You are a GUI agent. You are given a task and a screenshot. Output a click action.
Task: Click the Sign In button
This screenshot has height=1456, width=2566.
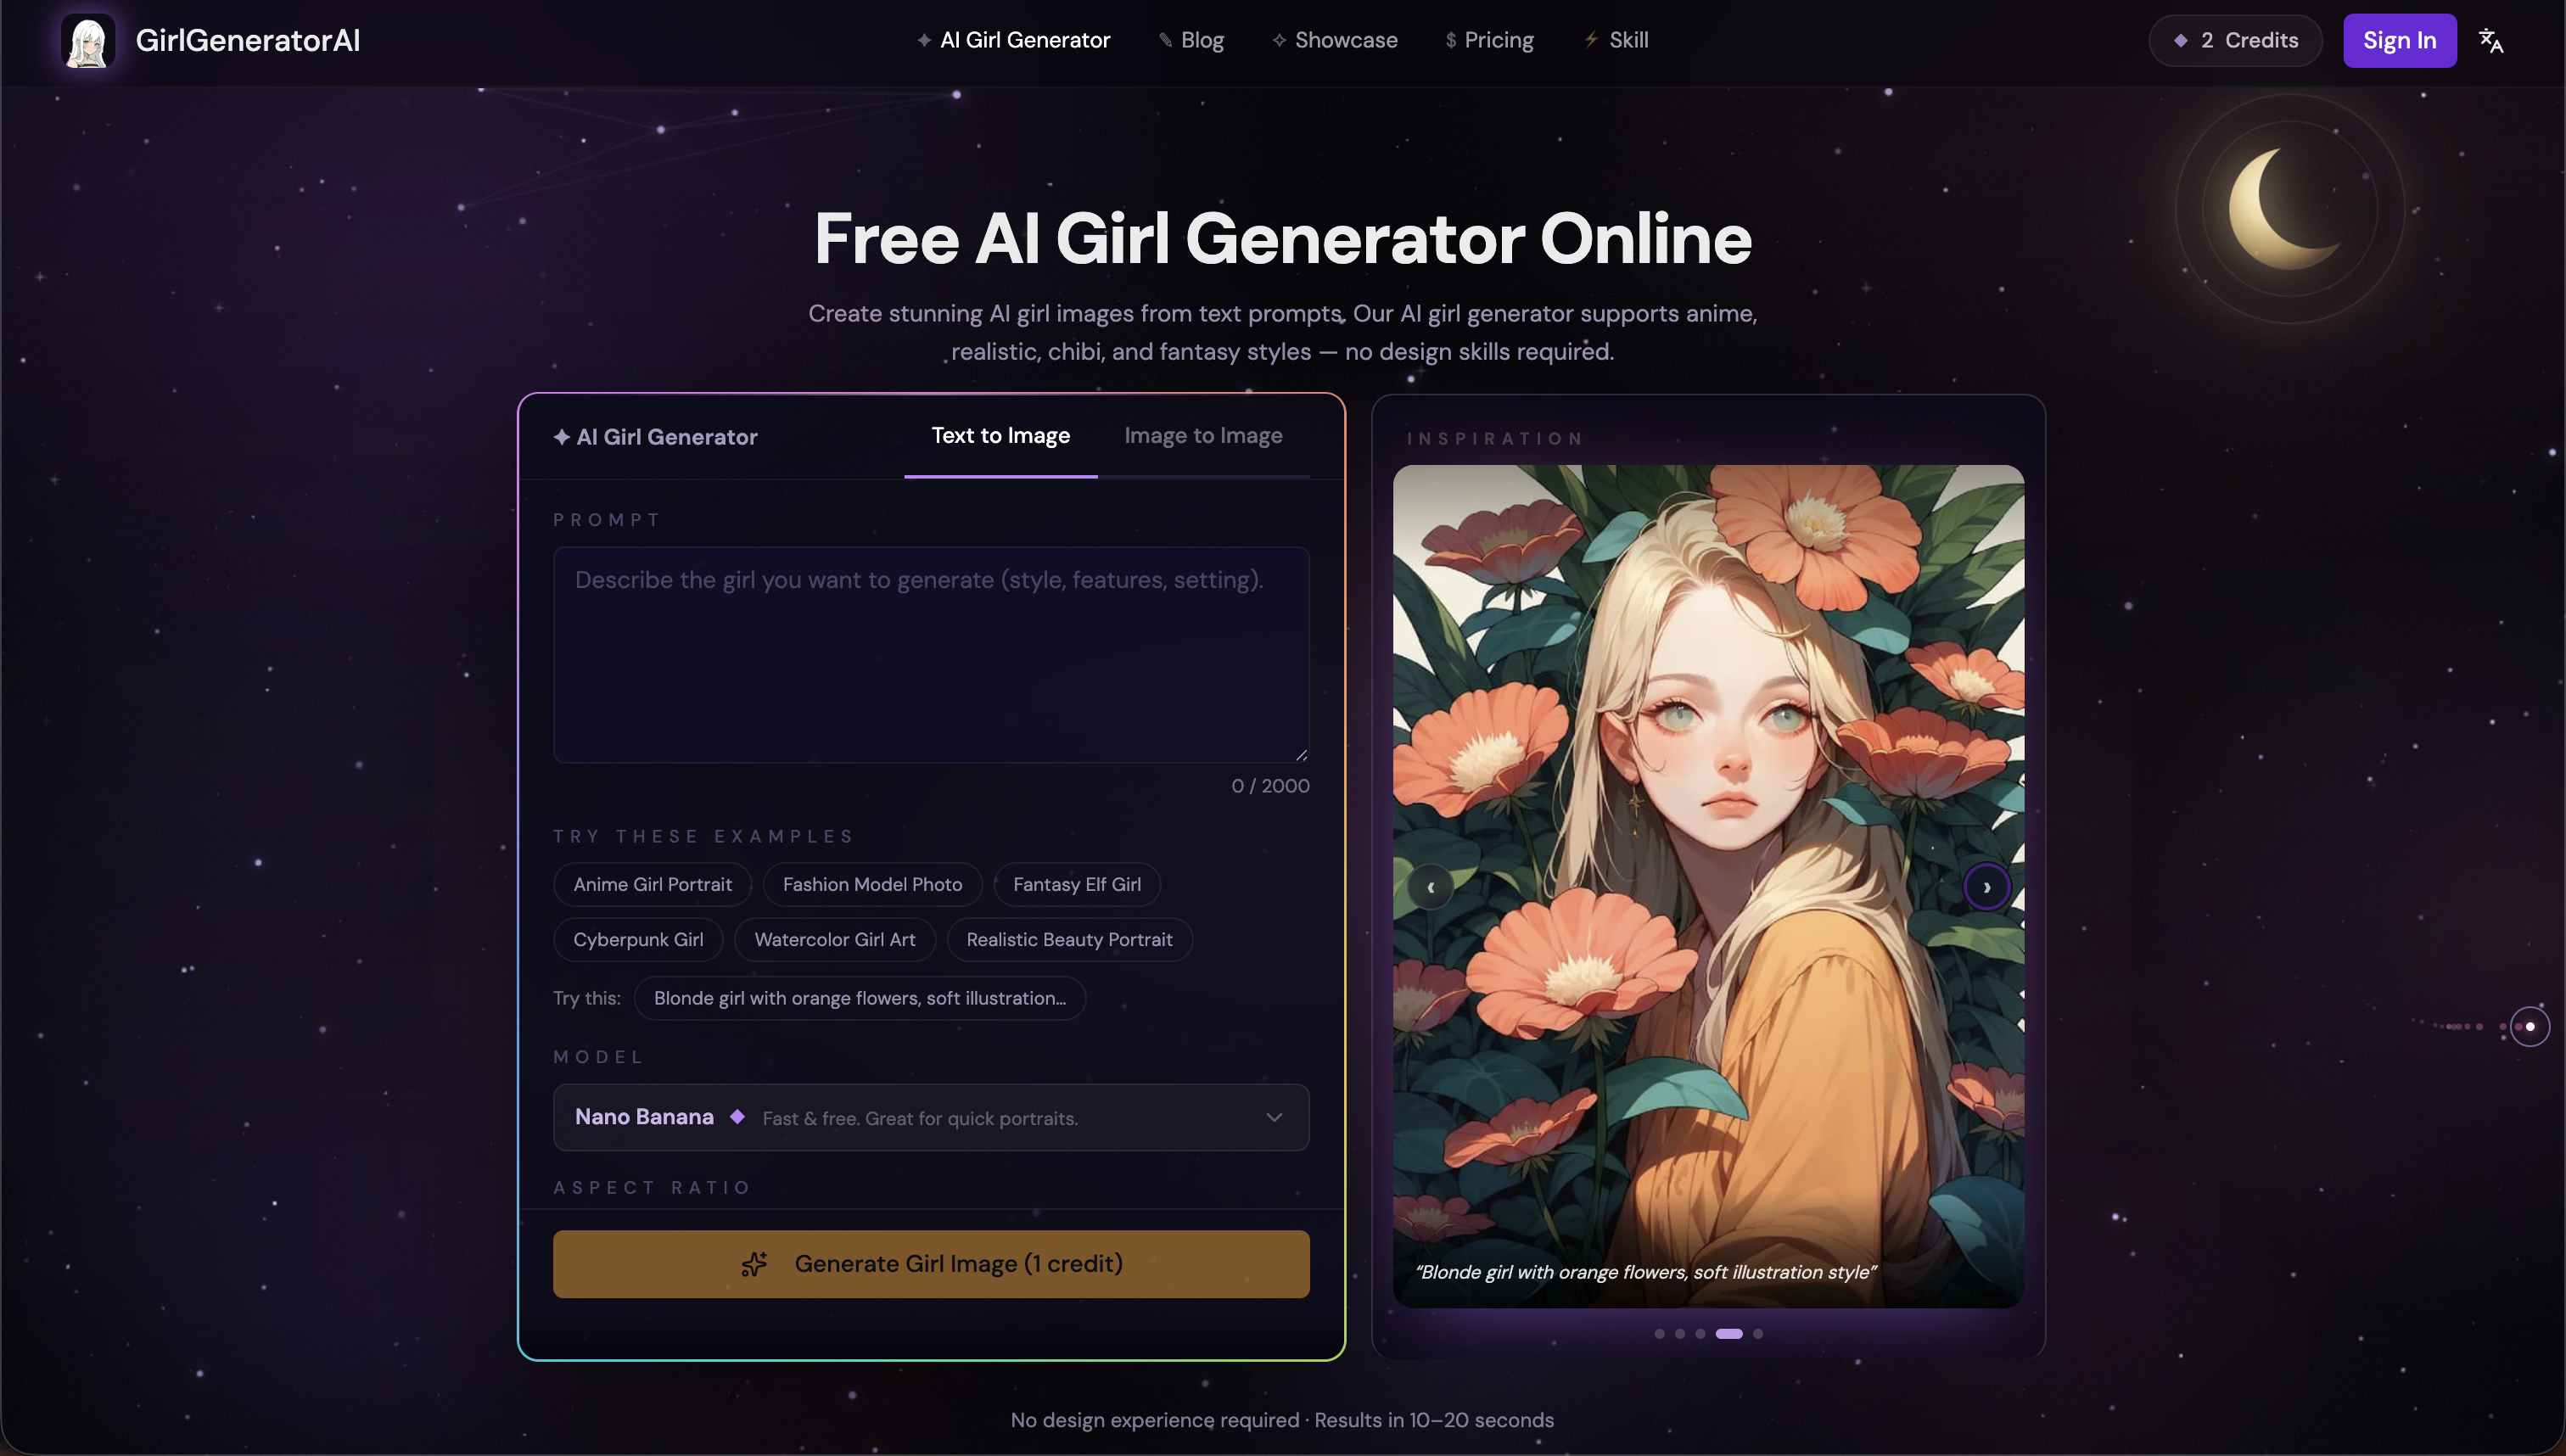(2399, 41)
